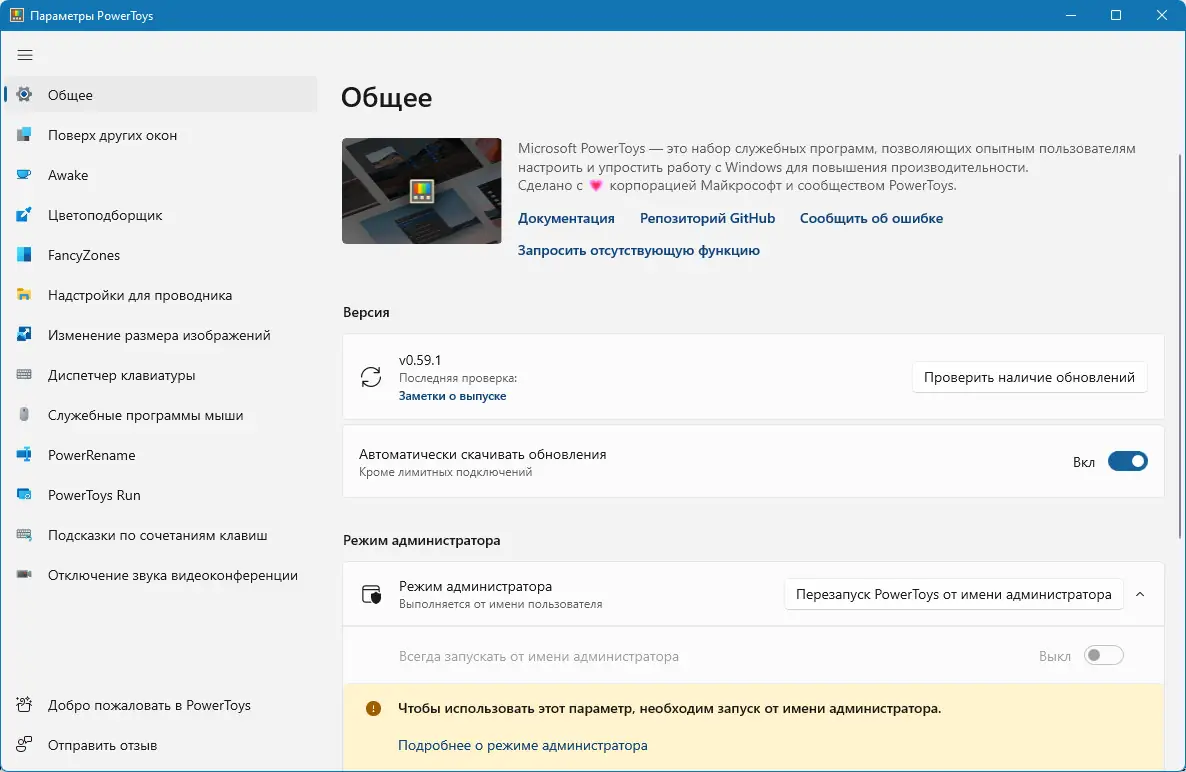The image size is (1186, 772).
Task: Maximize the PowerToys settings window
Action: coord(1116,15)
